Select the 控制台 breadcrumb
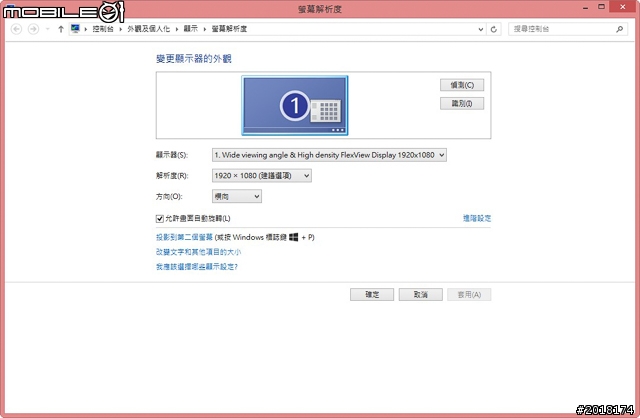640x418 pixels. click(x=103, y=29)
